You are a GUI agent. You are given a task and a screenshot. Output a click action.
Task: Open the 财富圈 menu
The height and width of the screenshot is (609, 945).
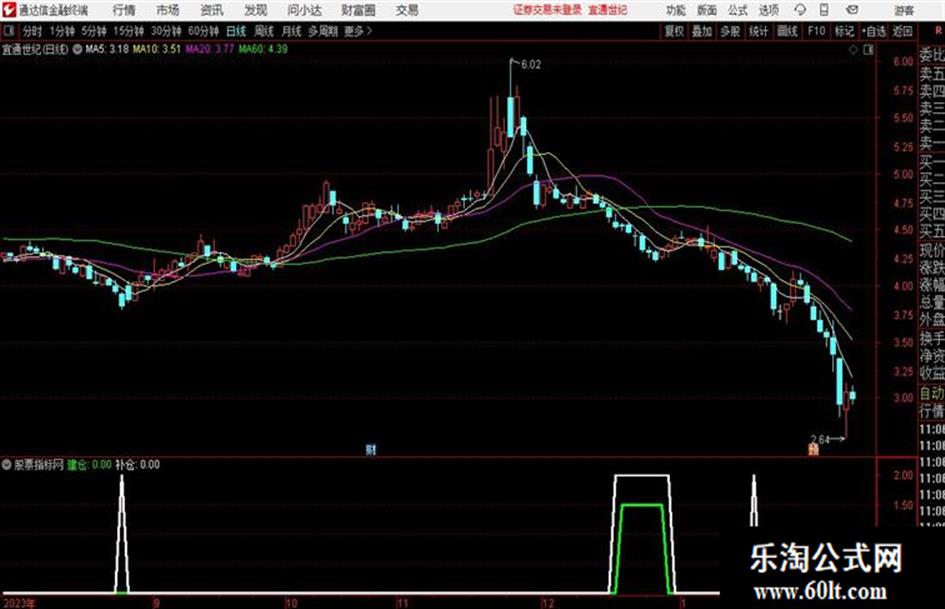358,10
